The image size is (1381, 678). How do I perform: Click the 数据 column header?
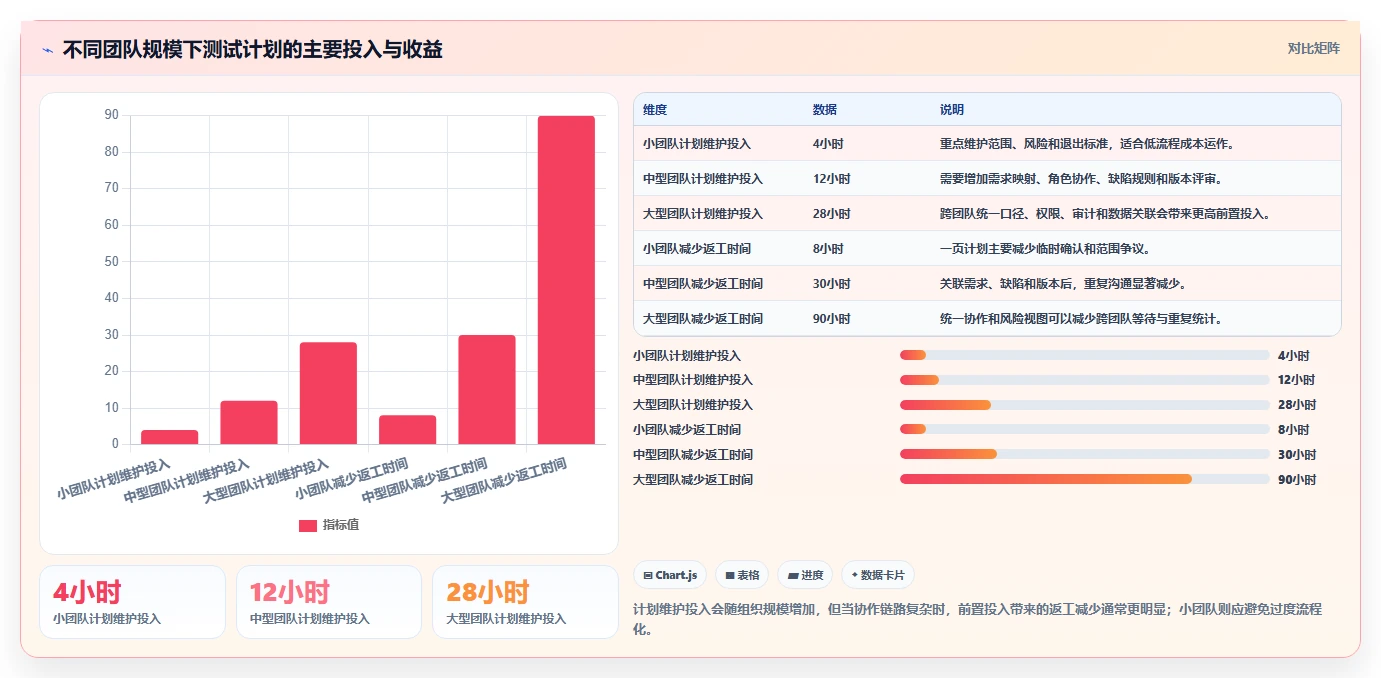(x=825, y=110)
